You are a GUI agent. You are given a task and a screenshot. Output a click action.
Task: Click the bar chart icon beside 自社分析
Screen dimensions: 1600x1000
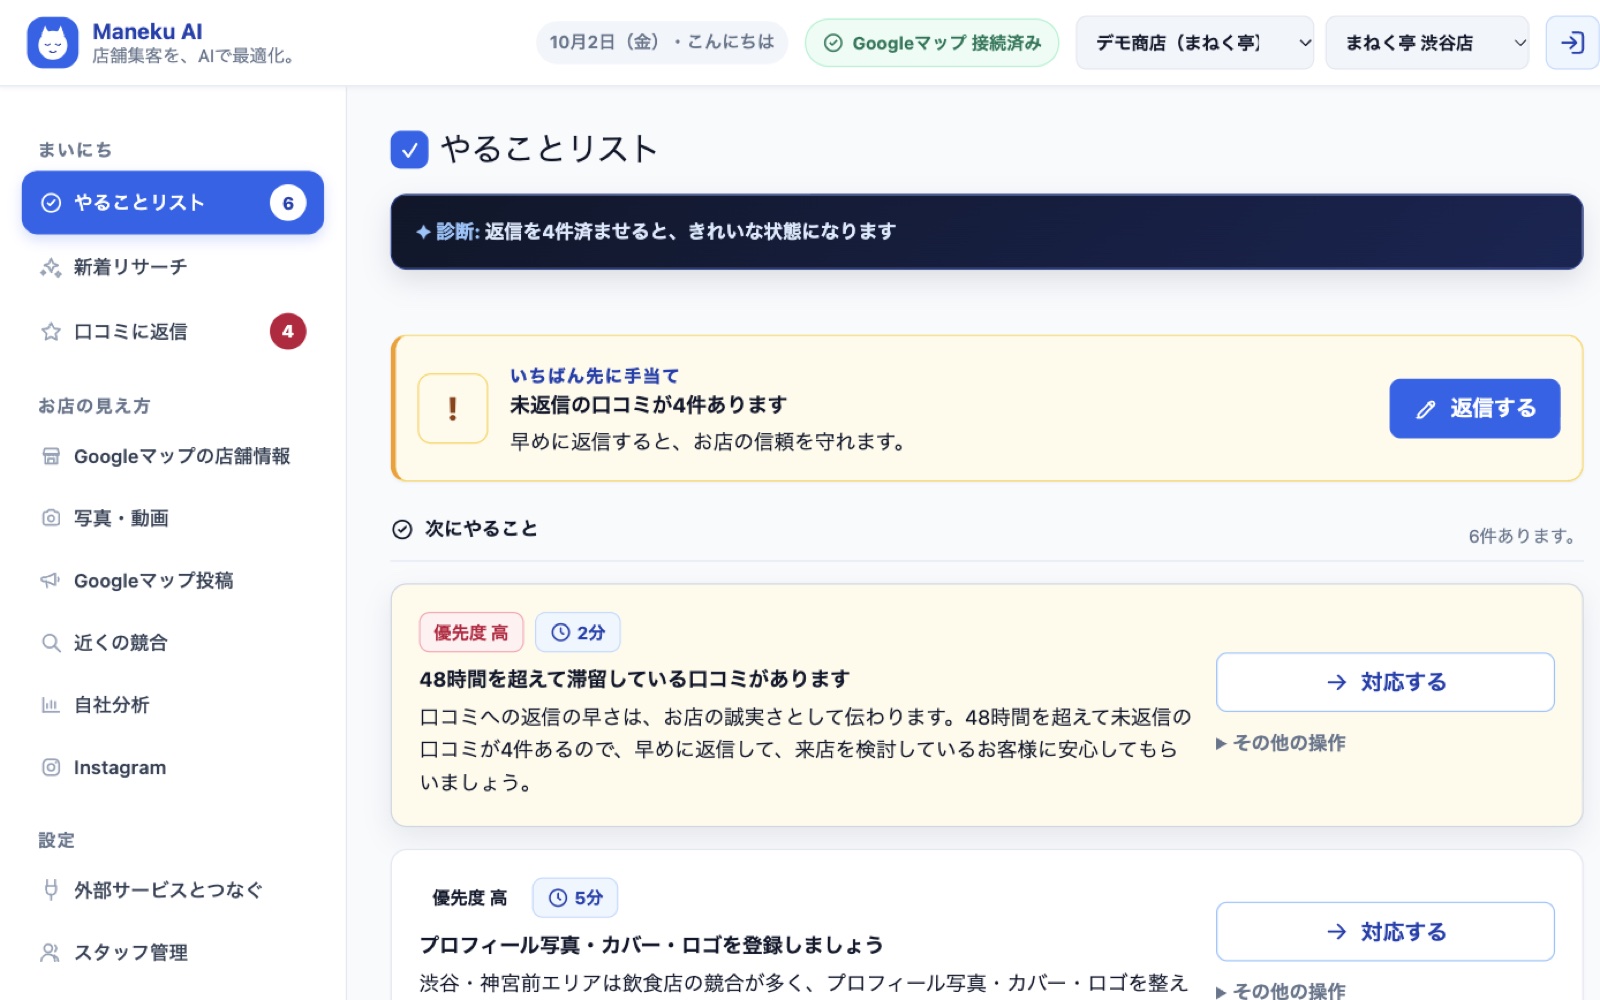coord(50,705)
